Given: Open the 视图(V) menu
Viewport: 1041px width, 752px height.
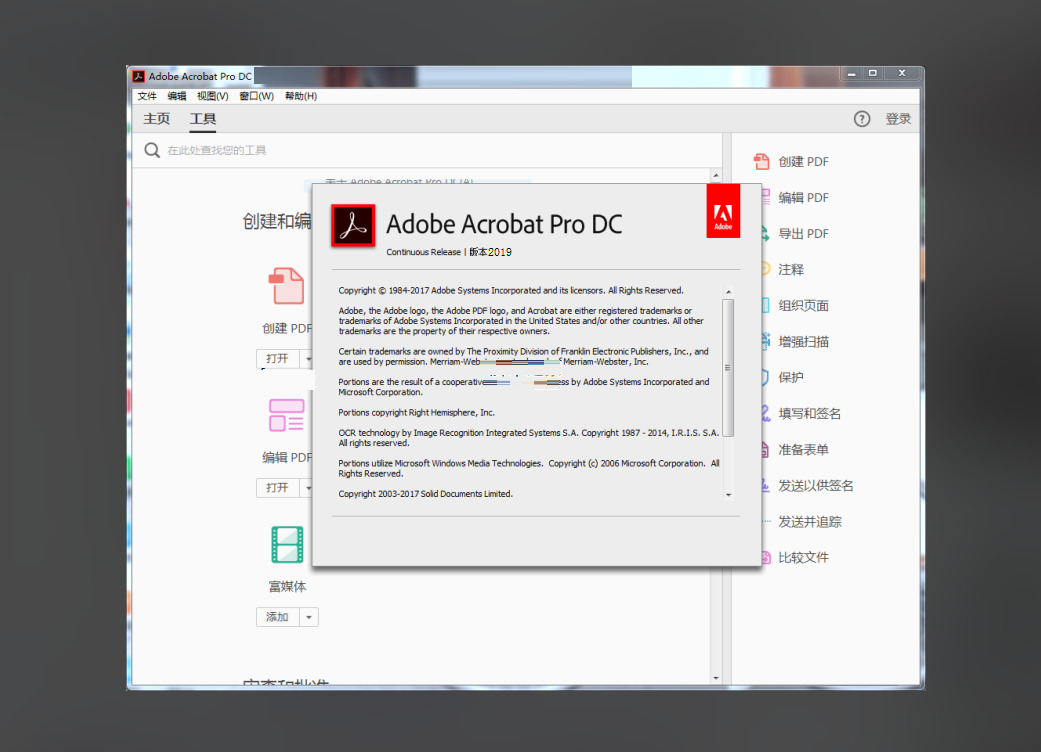Looking at the screenshot, I should [x=212, y=96].
